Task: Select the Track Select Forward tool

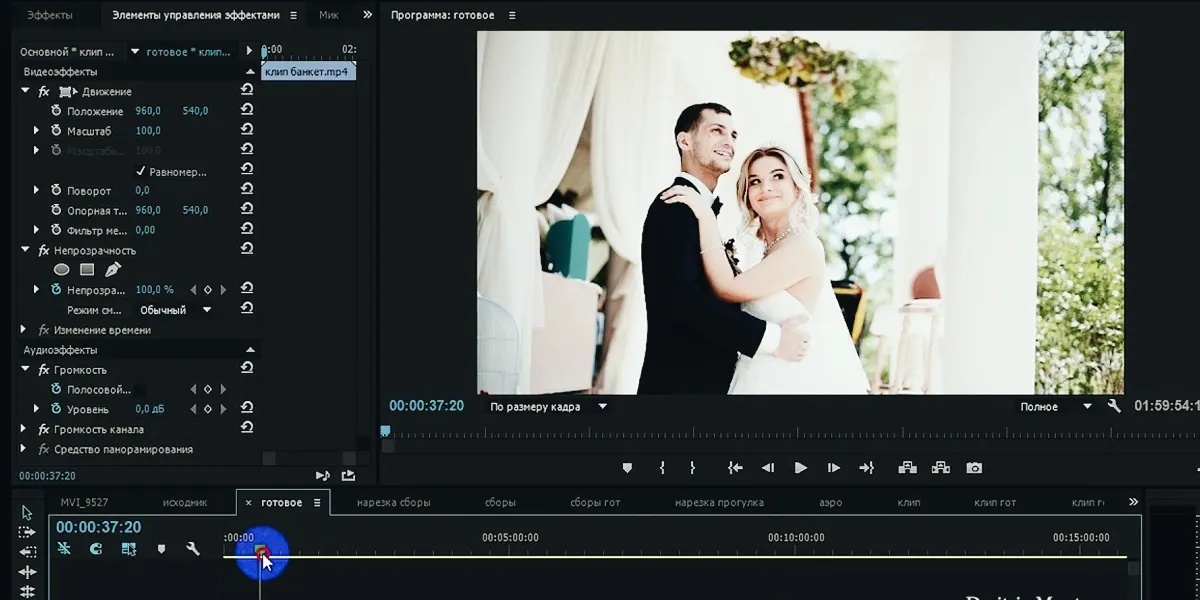Action: coord(27,532)
